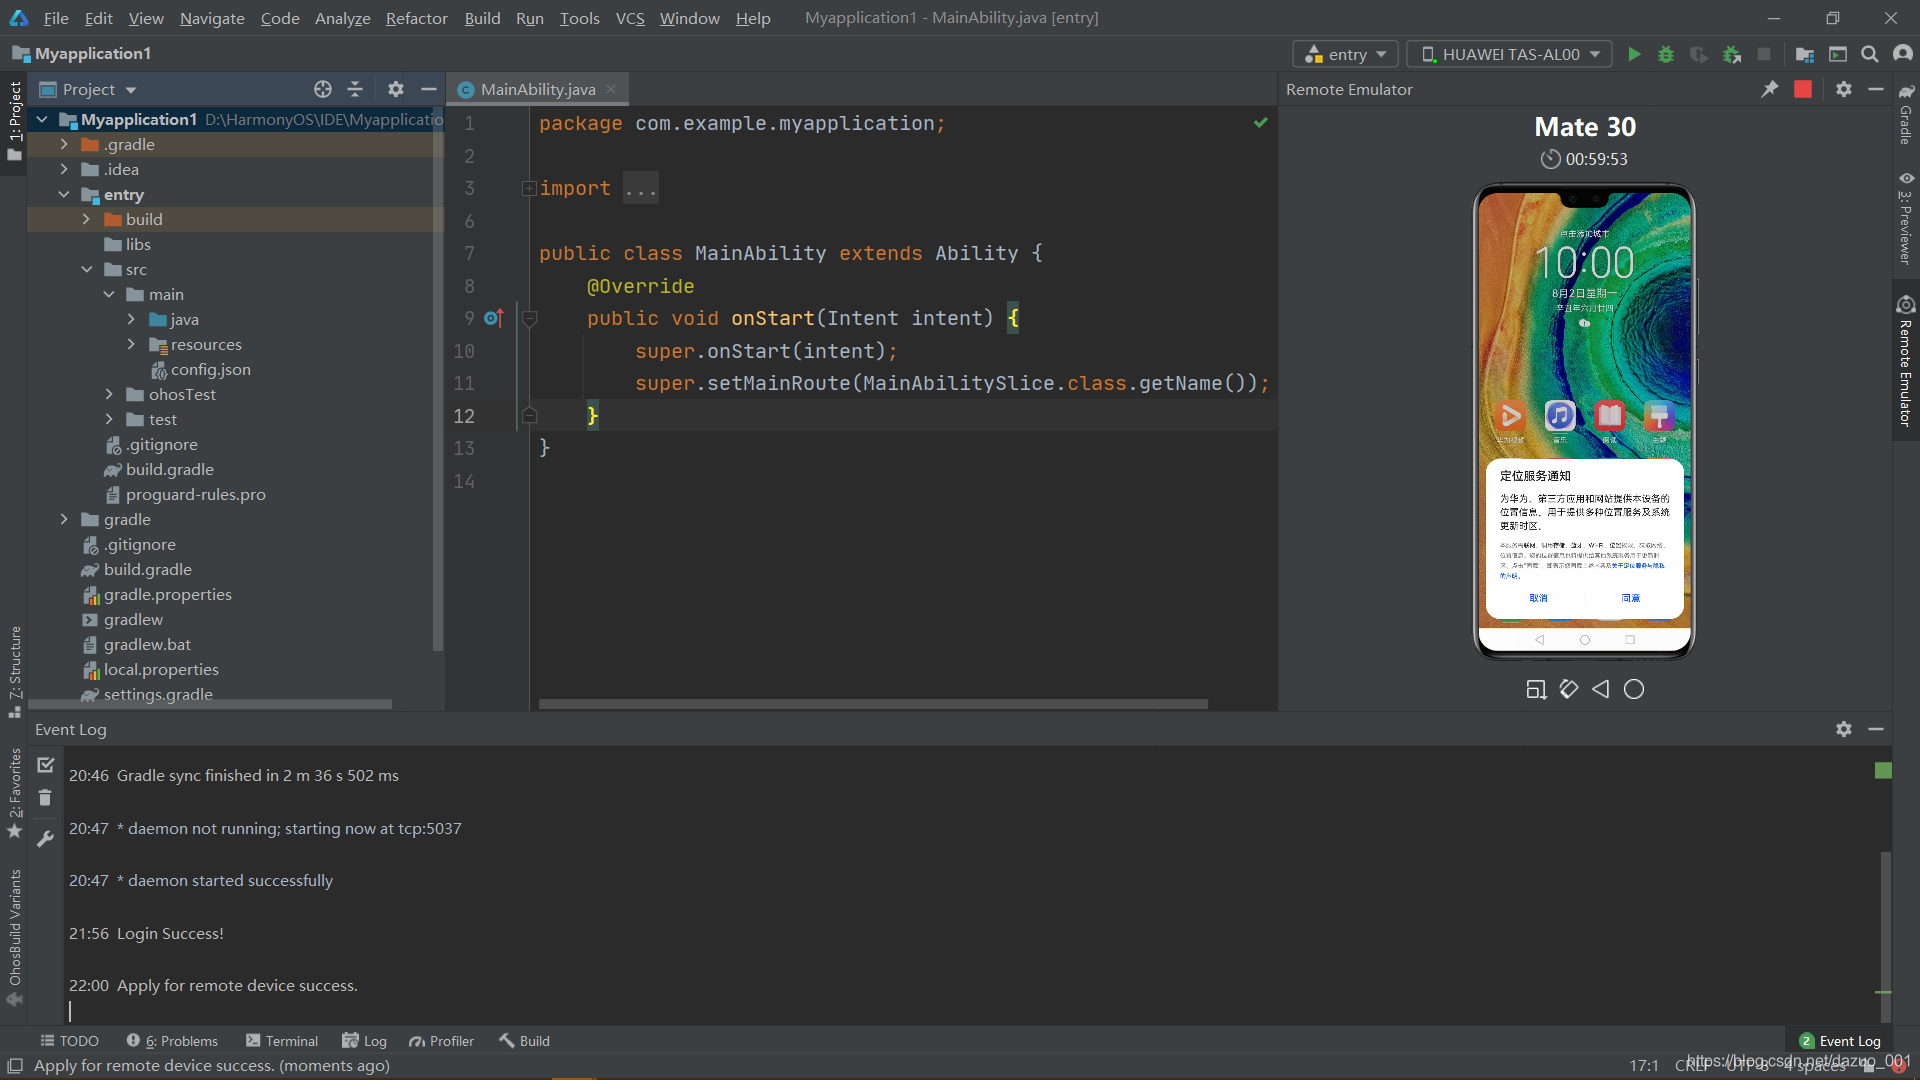Collapse the entry module folder
The image size is (1920, 1080).
pos(64,194)
